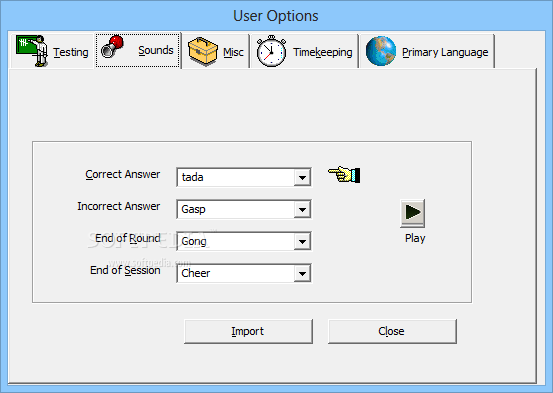Switch to the Testing tab
The image size is (553, 393).
click(52, 51)
